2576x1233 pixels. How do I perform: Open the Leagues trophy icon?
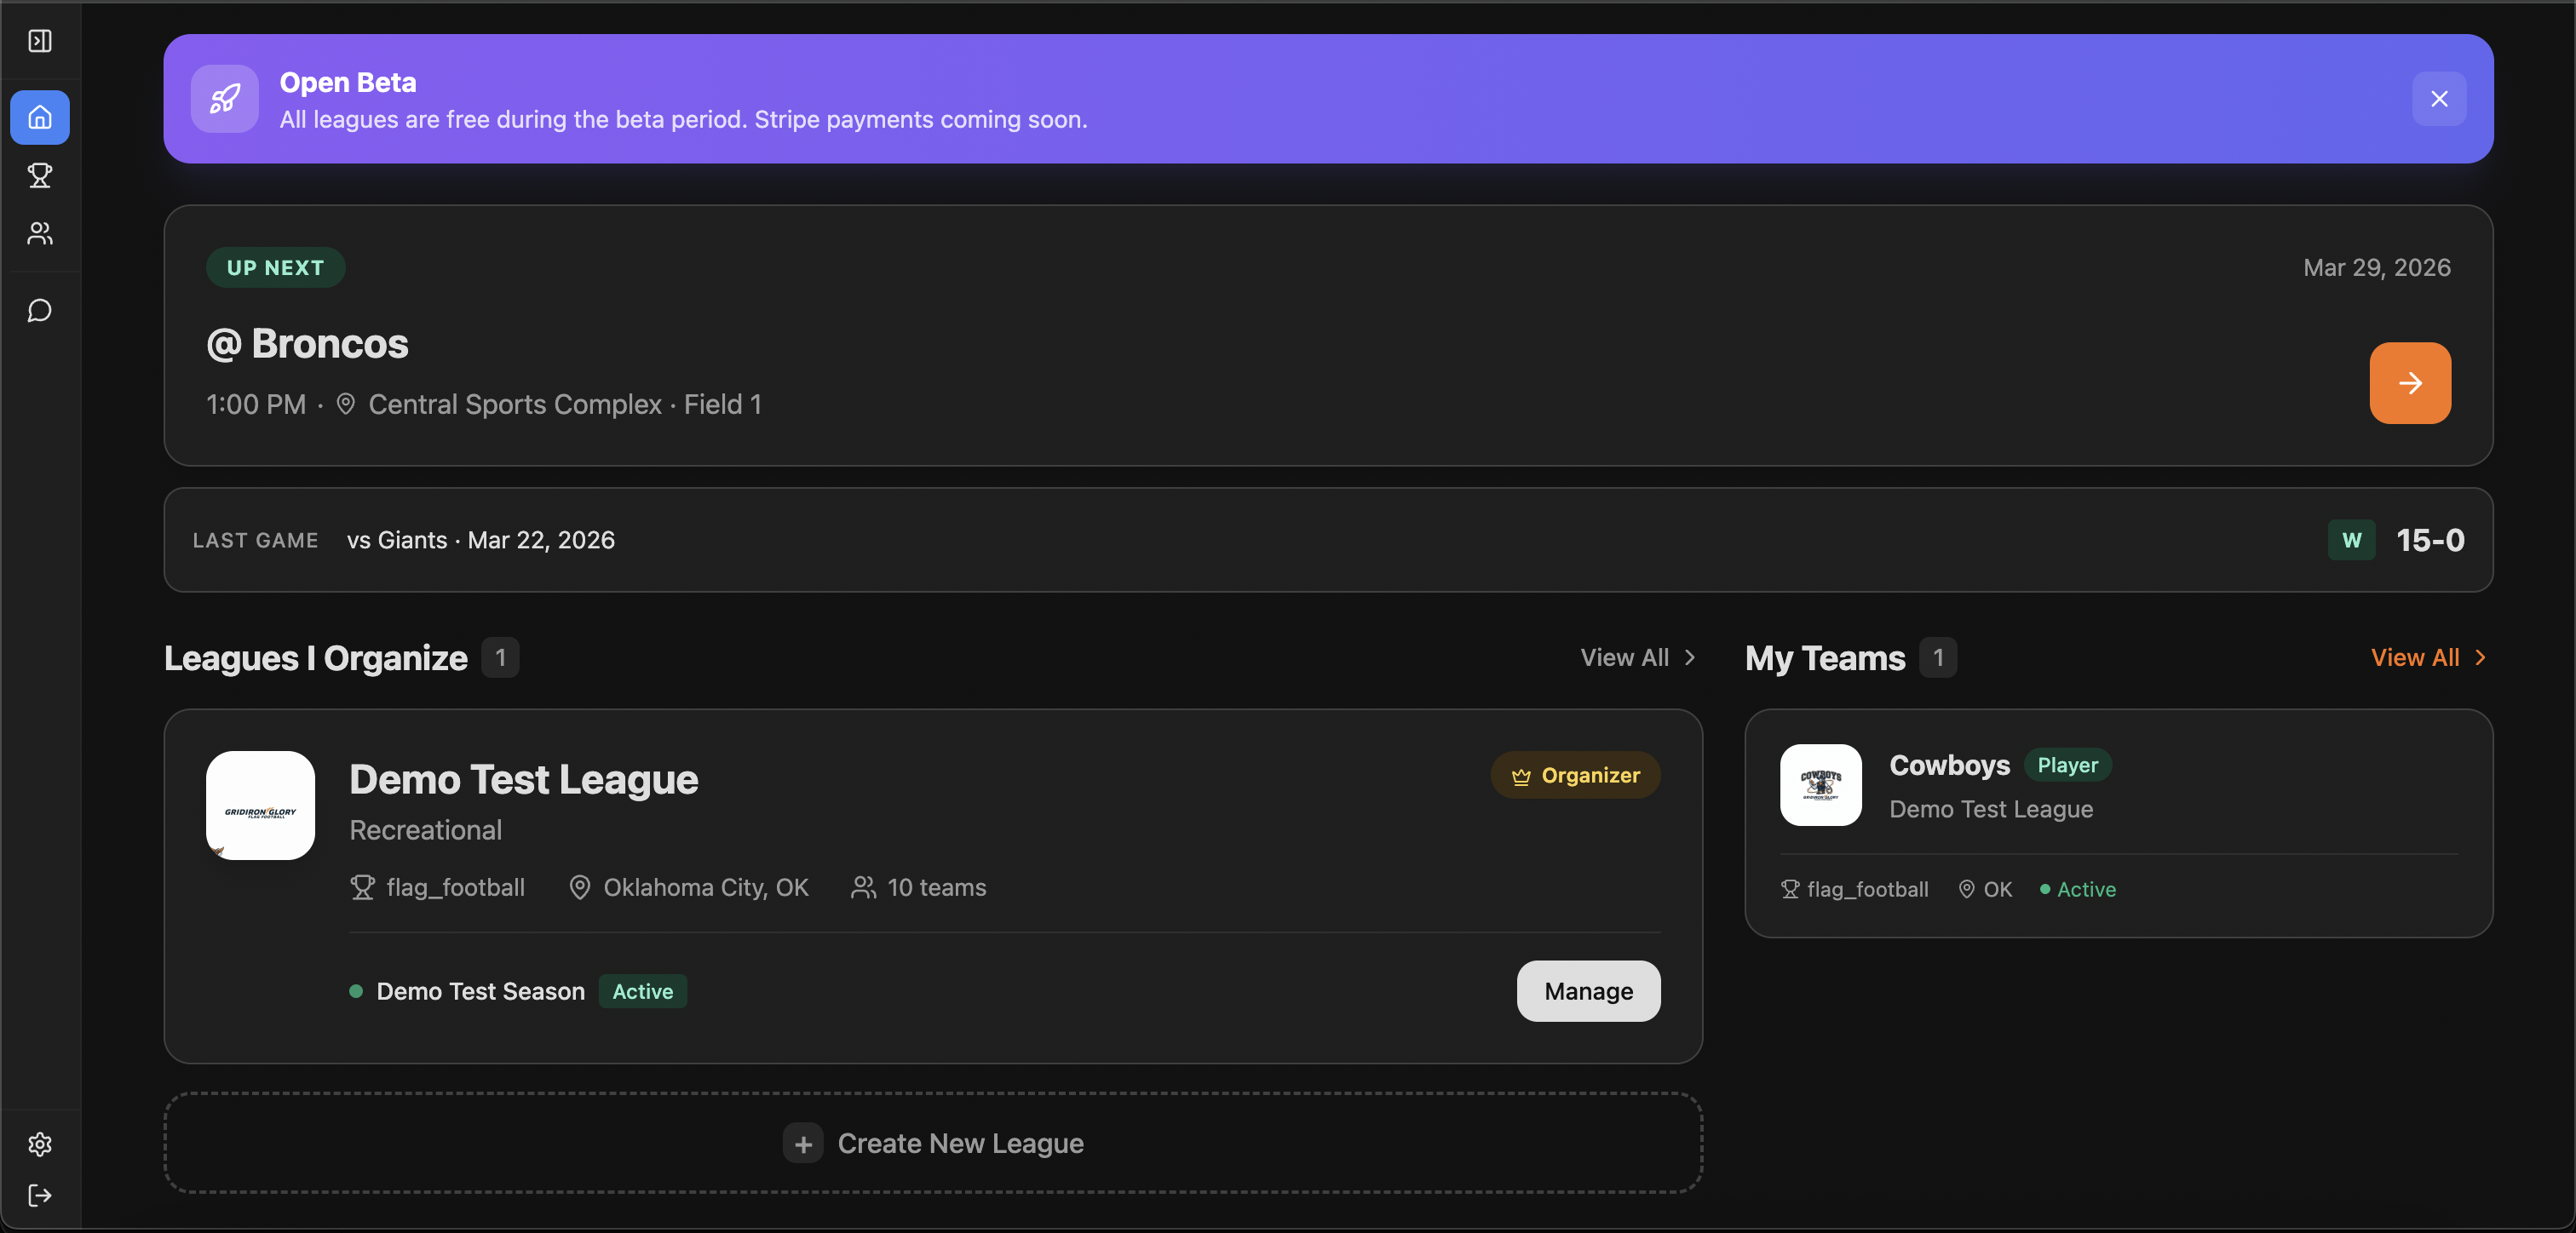(40, 176)
